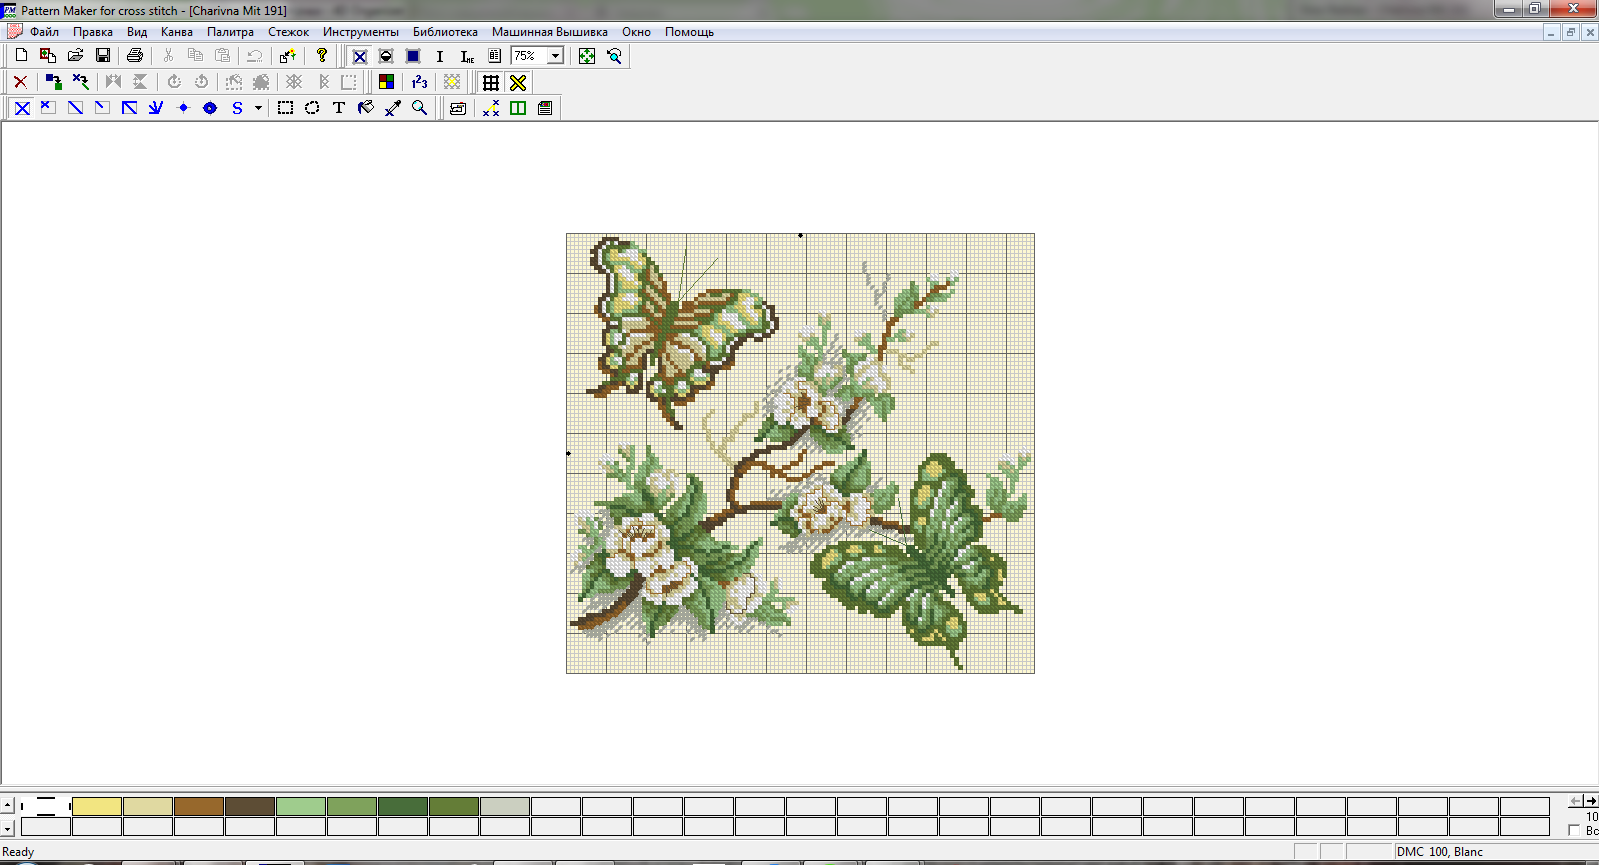Screen dimensions: 1599x865
Task: Click the Save diskette icon
Action: [x=102, y=56]
